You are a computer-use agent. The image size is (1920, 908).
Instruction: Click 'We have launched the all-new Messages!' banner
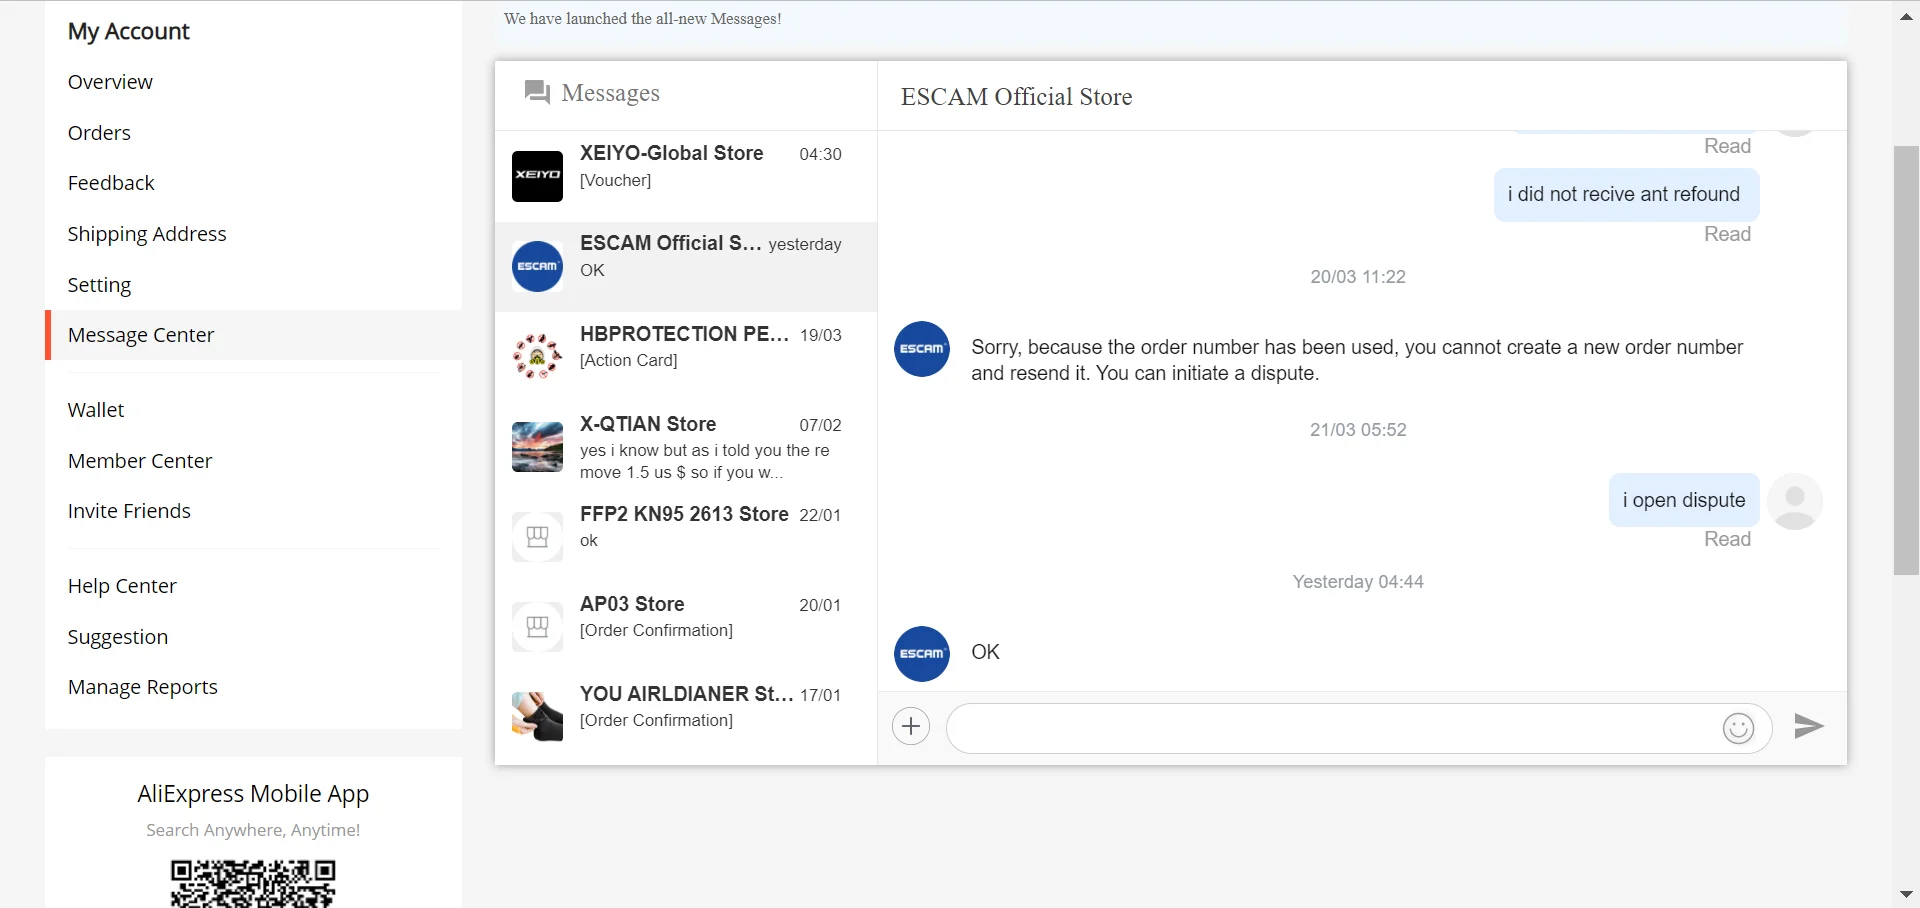[x=643, y=19]
